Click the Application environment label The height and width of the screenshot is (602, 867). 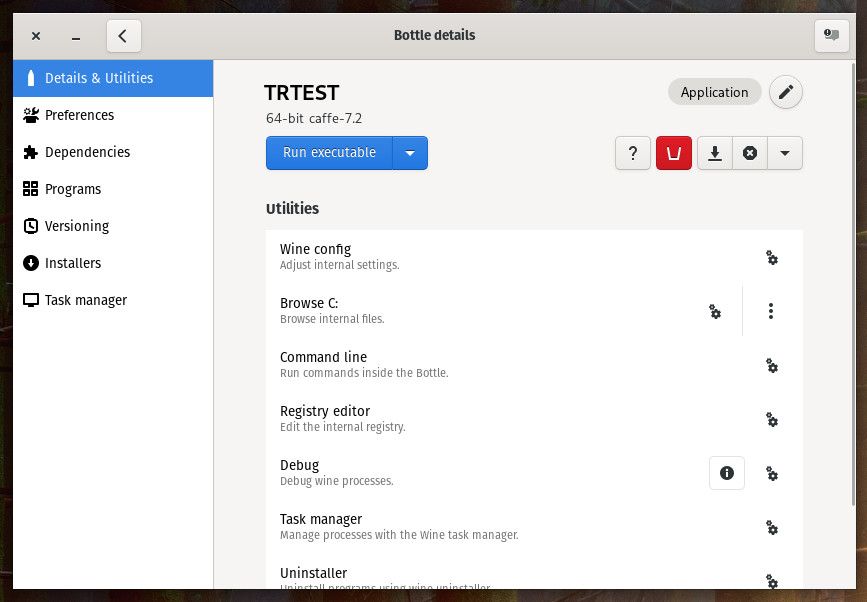pyautogui.click(x=714, y=92)
